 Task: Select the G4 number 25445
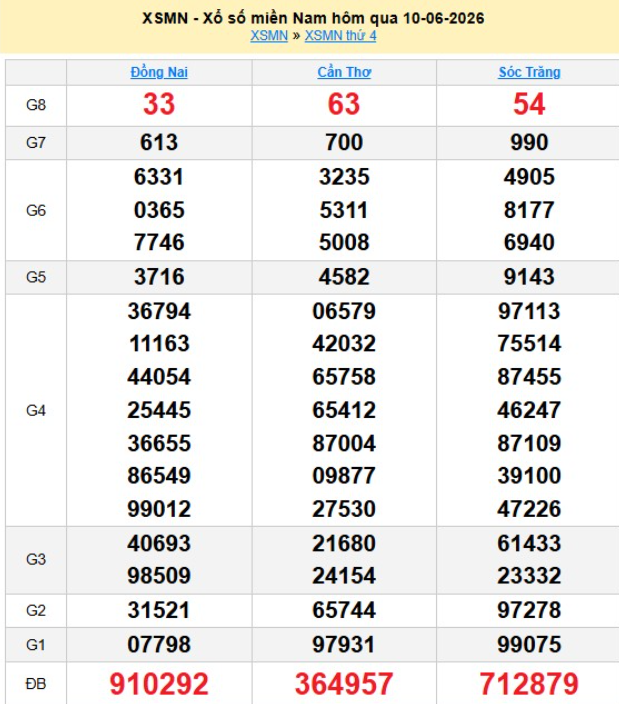point(159,410)
